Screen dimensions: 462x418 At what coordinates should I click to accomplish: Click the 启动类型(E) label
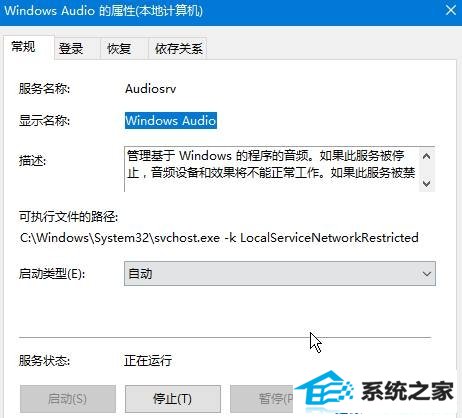coord(52,274)
